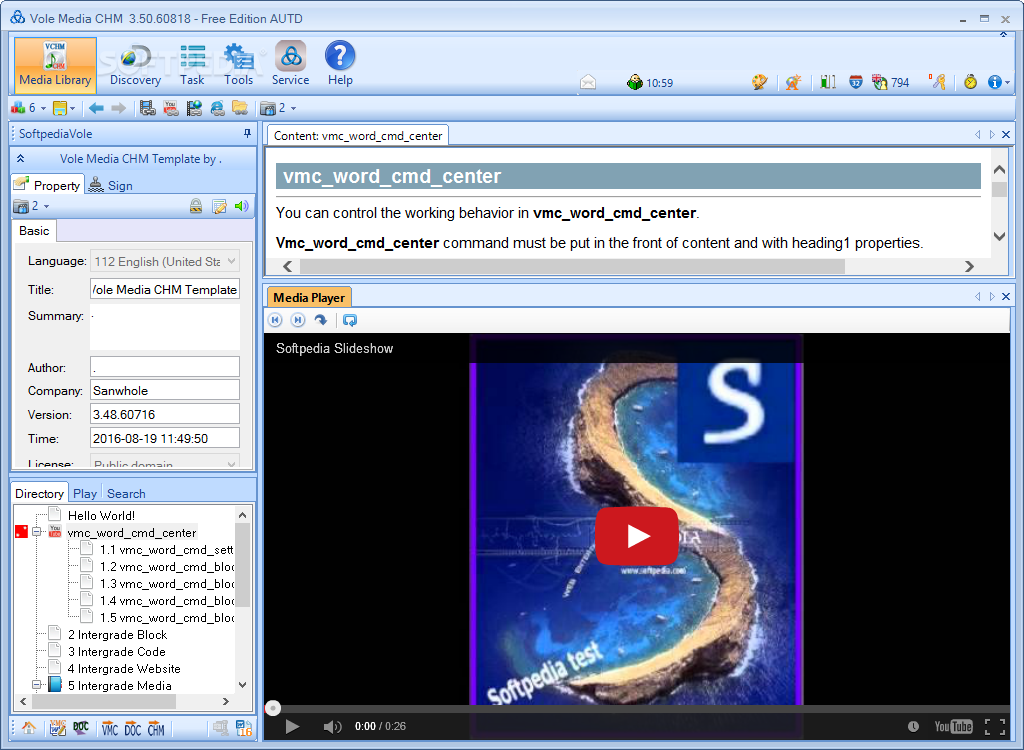Select the 2 Intergrade Block item
Screen dimensions: 1024x750
(118, 634)
